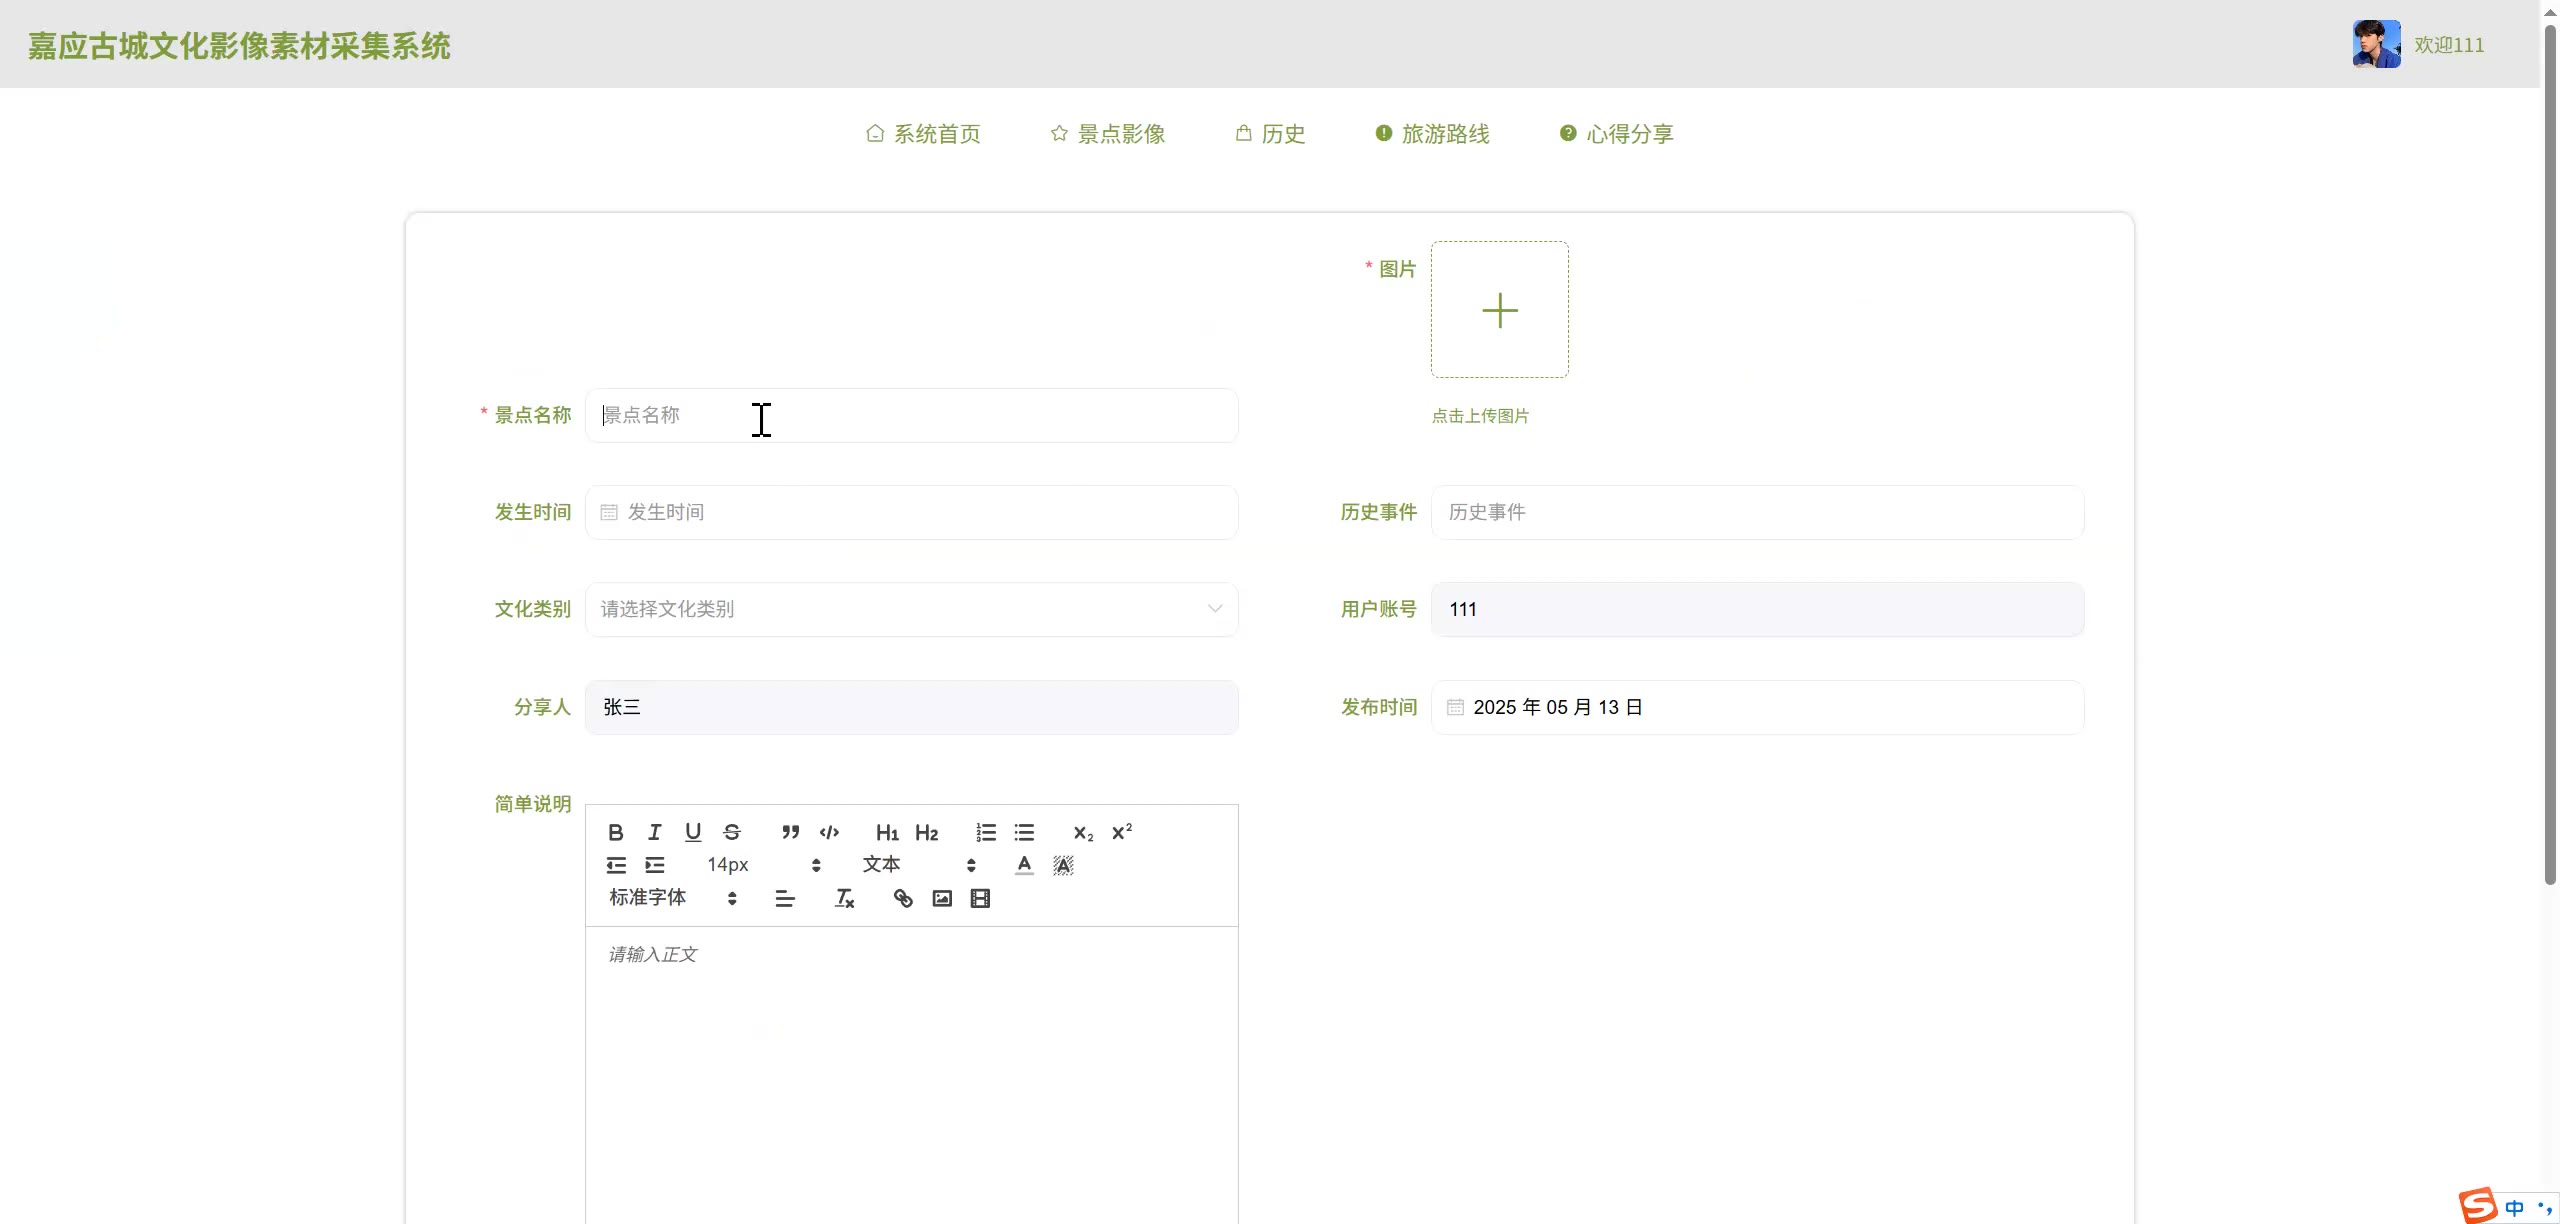
Task: Insert video into editor
Action: [980, 898]
